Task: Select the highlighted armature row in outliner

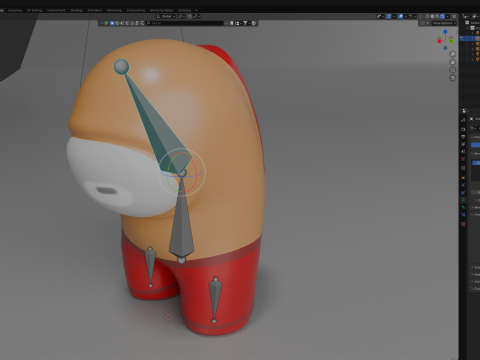Action: tap(470, 38)
